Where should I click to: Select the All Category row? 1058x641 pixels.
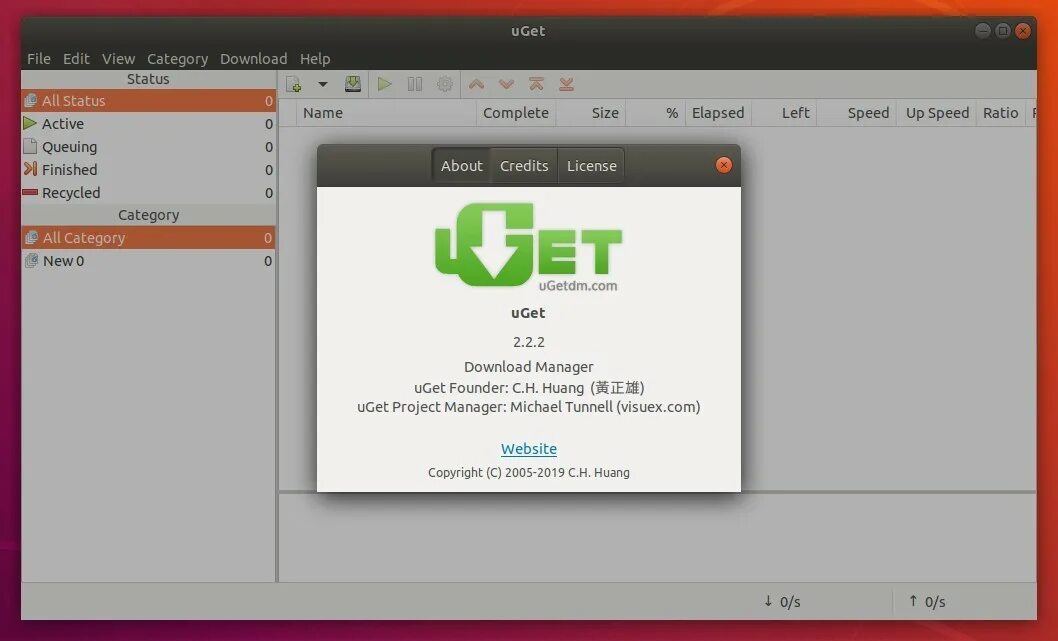pyautogui.click(x=148, y=238)
